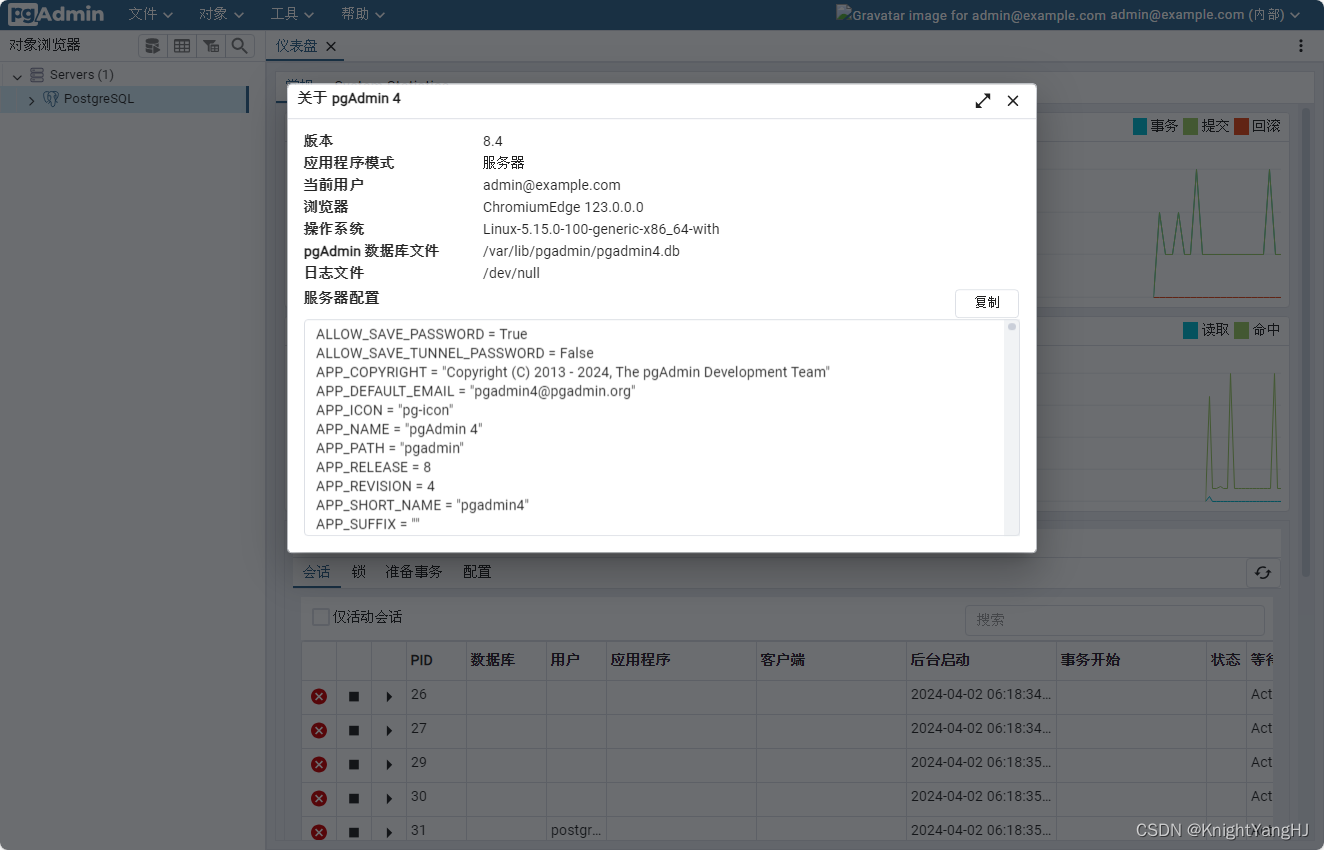Viewport: 1324px width, 850px height.
Task: Click the 读取 legend swatch
Action: (1190, 330)
